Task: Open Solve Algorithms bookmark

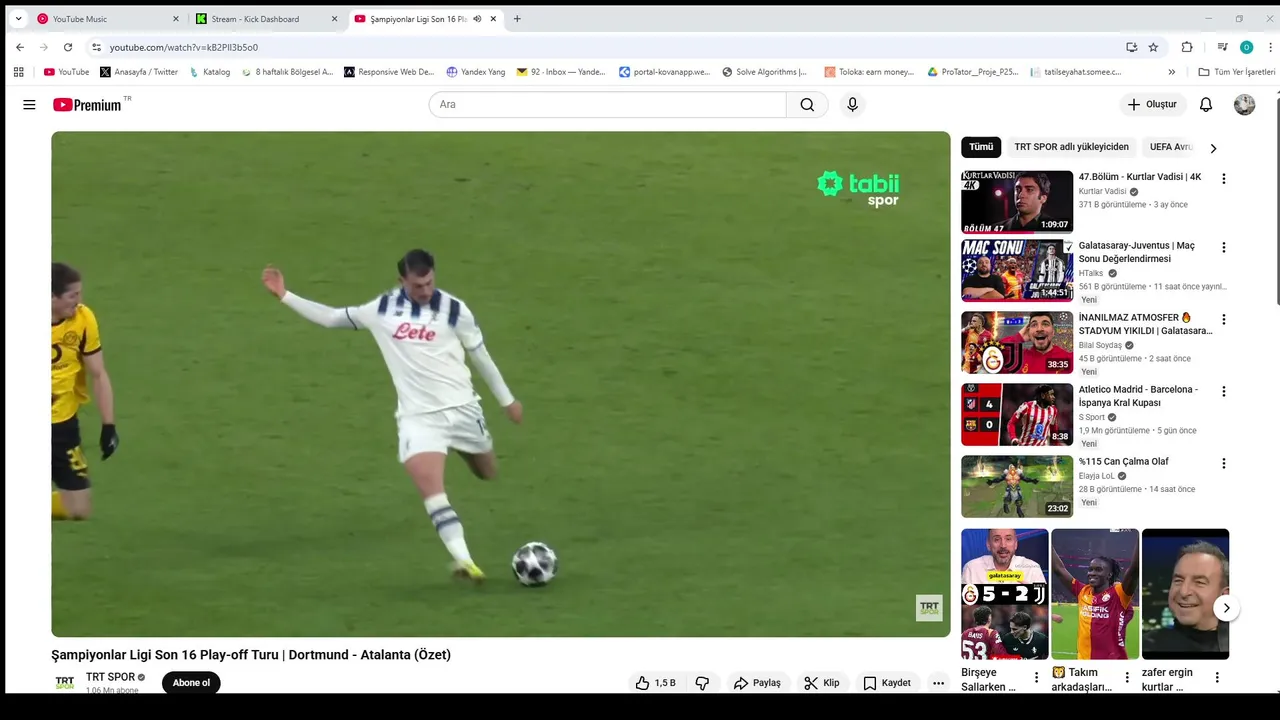Action: 764,72
